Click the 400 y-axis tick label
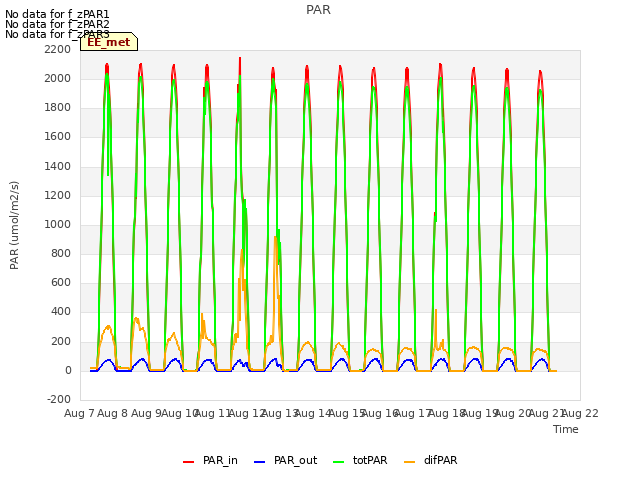This screenshot has width=640, height=480. (61, 312)
